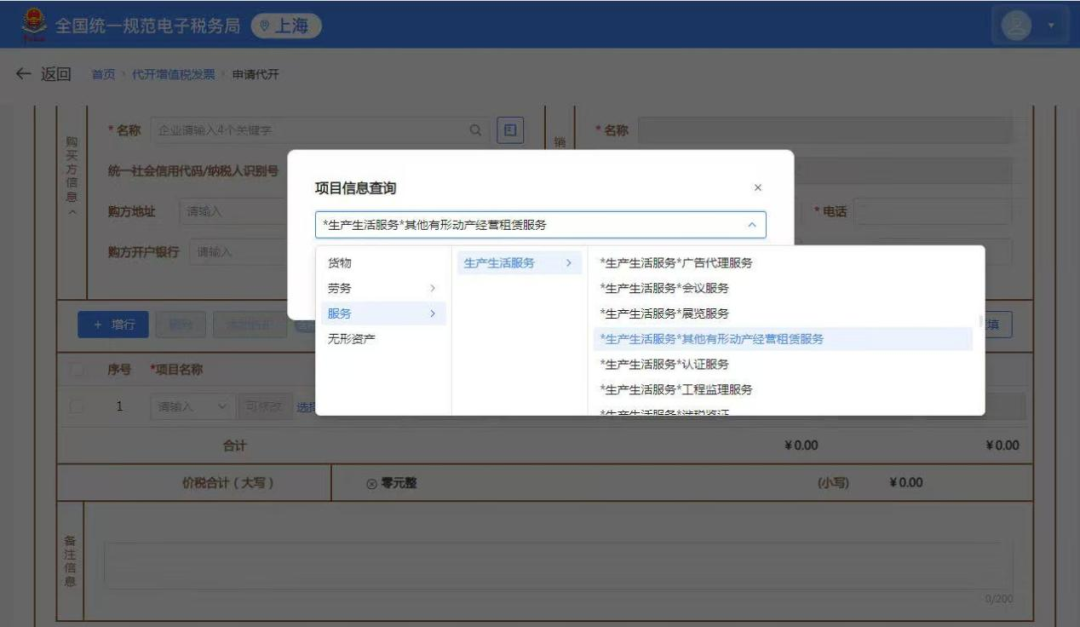Select 劳务 category

(x=383, y=288)
